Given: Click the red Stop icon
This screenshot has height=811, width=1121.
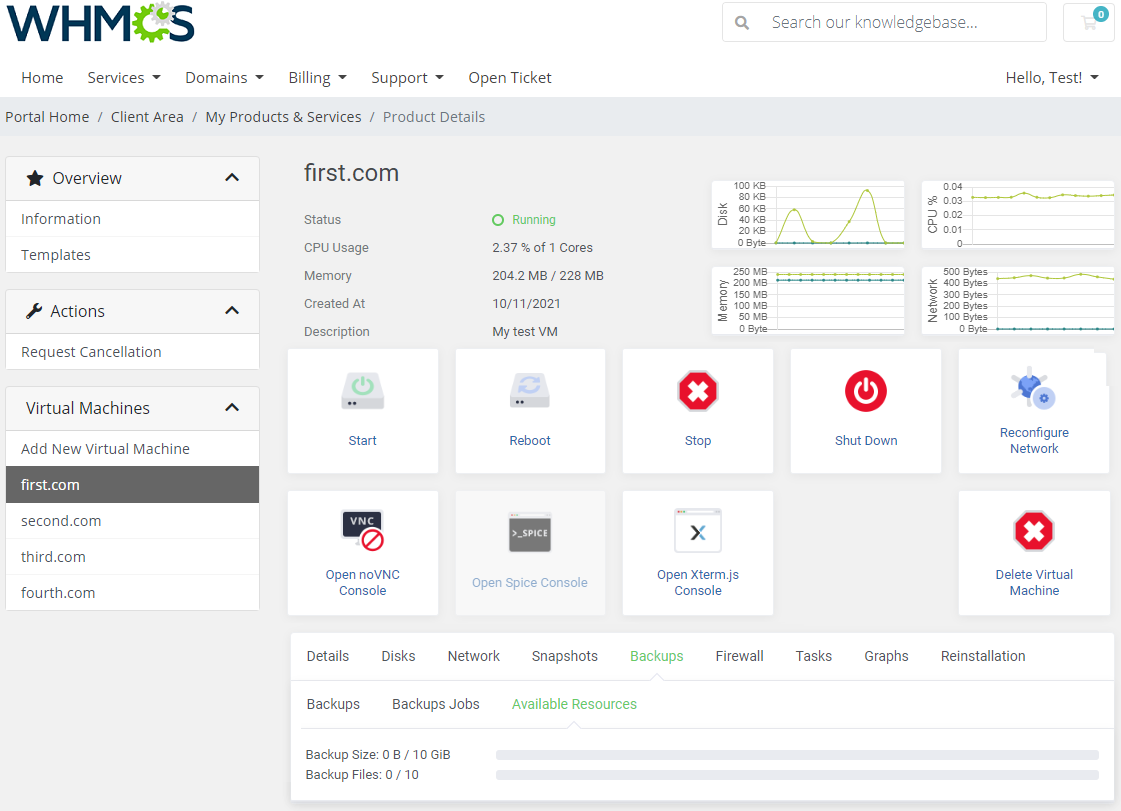Looking at the screenshot, I should (x=698, y=391).
